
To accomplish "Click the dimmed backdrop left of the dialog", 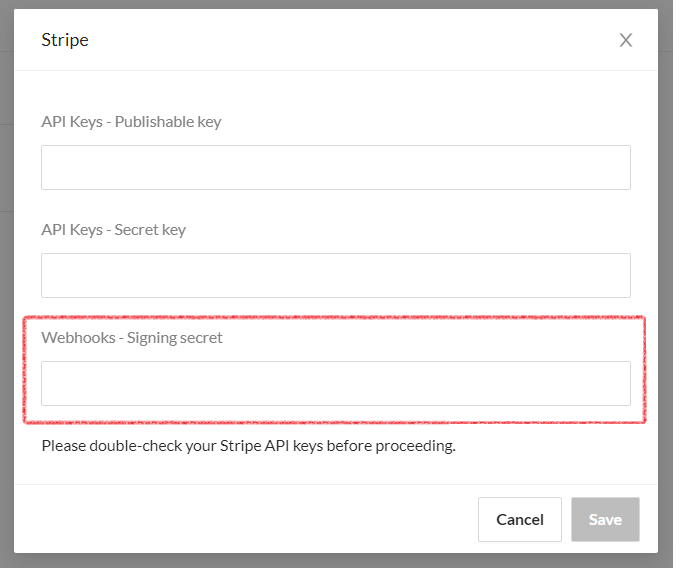I will click(7, 284).
